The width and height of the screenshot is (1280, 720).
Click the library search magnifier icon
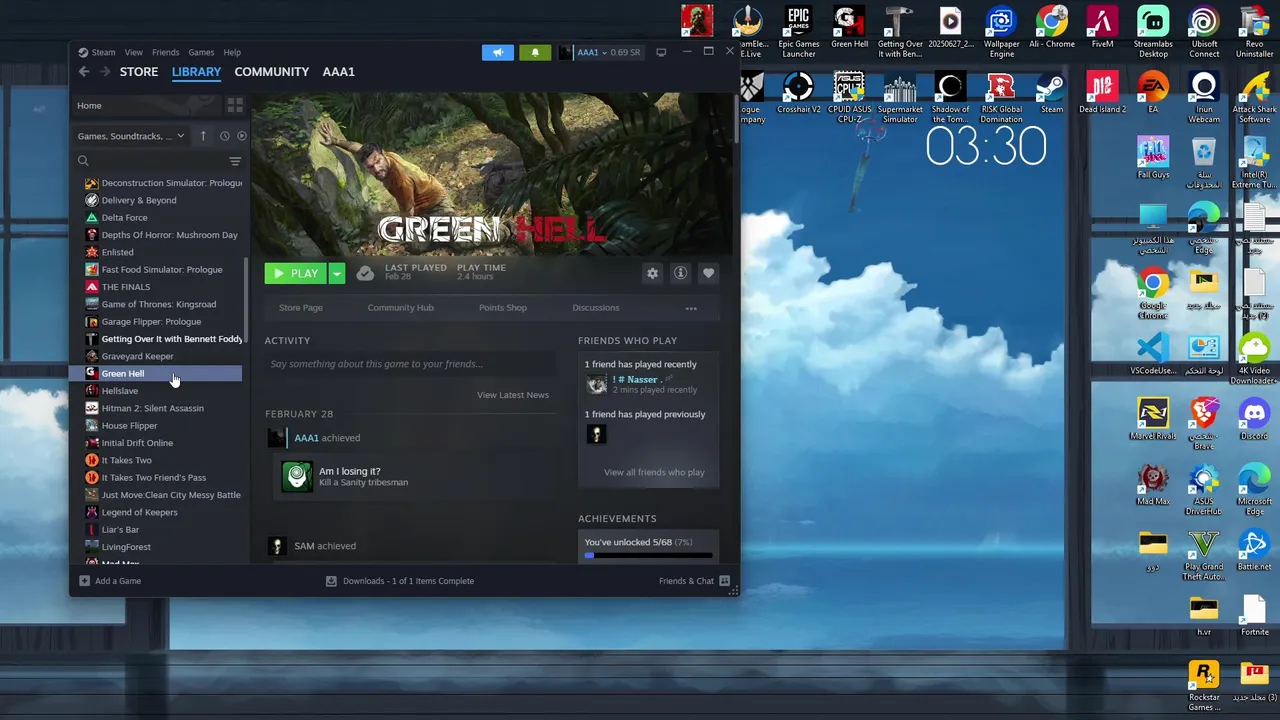[x=83, y=161]
